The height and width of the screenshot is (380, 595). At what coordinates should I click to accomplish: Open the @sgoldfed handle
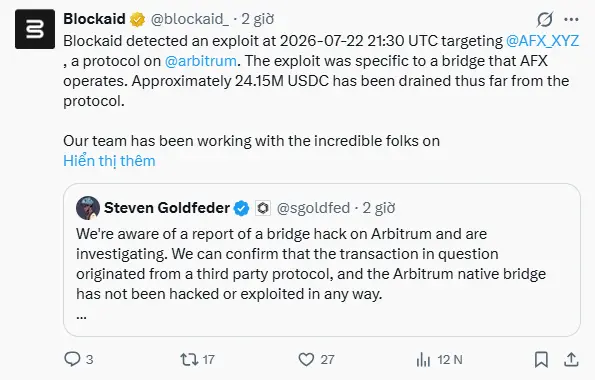coord(313,208)
